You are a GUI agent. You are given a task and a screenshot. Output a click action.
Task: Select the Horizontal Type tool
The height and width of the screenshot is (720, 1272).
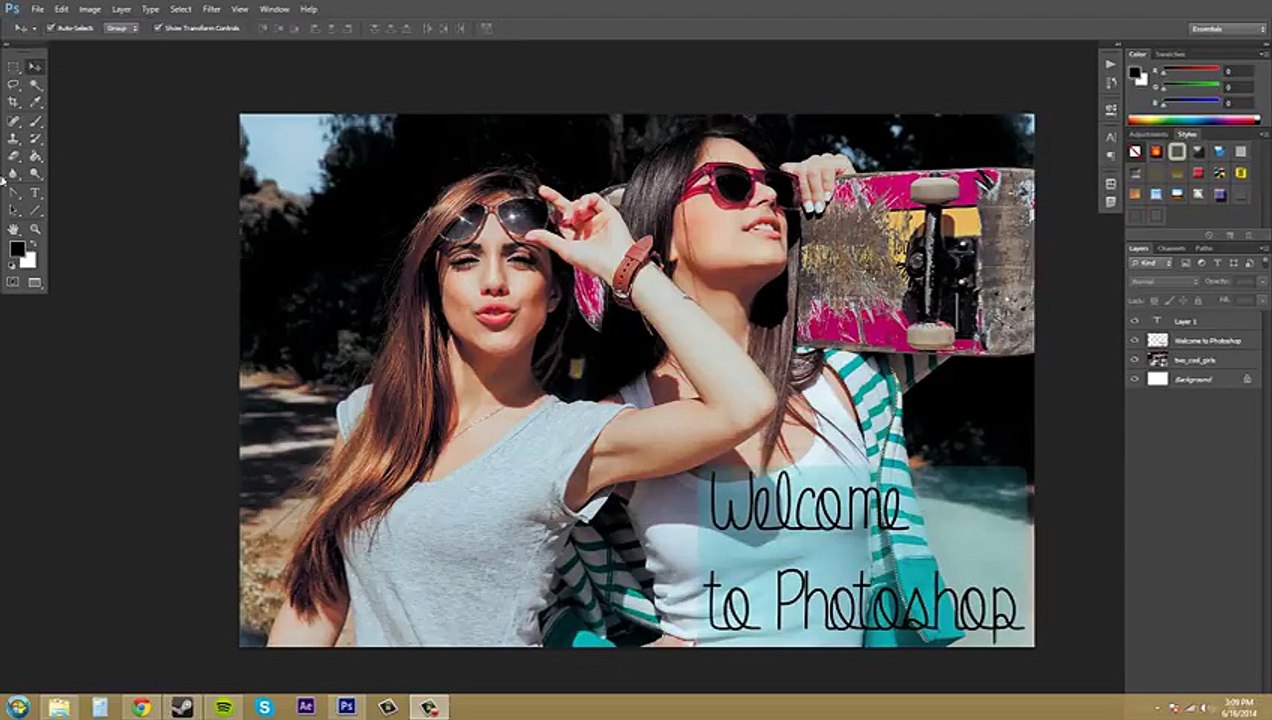(35, 192)
